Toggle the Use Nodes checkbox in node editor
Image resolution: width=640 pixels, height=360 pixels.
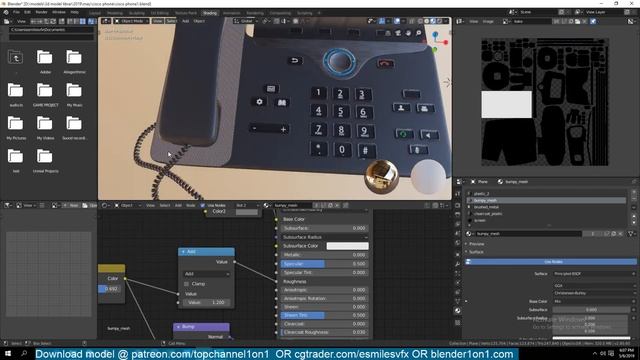tap(203, 205)
